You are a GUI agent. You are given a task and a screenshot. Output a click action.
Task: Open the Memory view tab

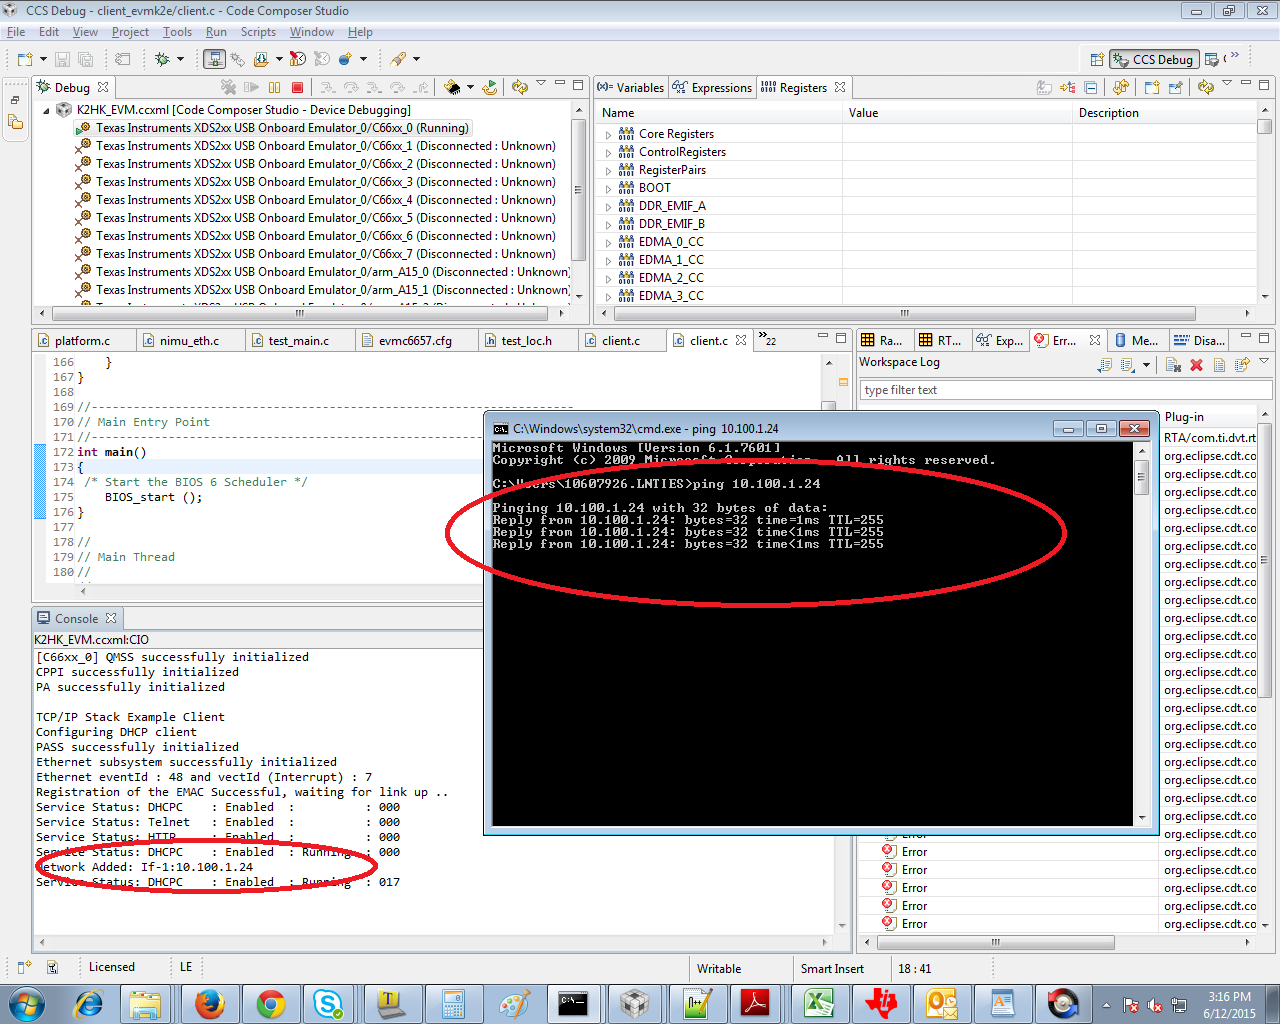coord(1137,341)
